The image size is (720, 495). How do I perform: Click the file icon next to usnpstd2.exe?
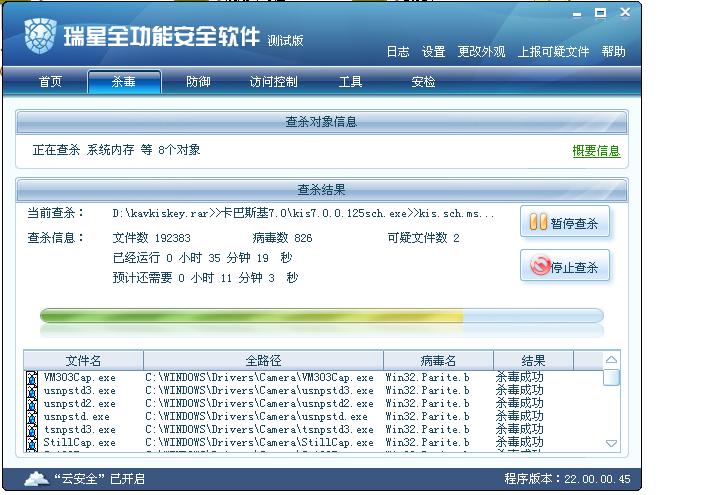point(32,404)
